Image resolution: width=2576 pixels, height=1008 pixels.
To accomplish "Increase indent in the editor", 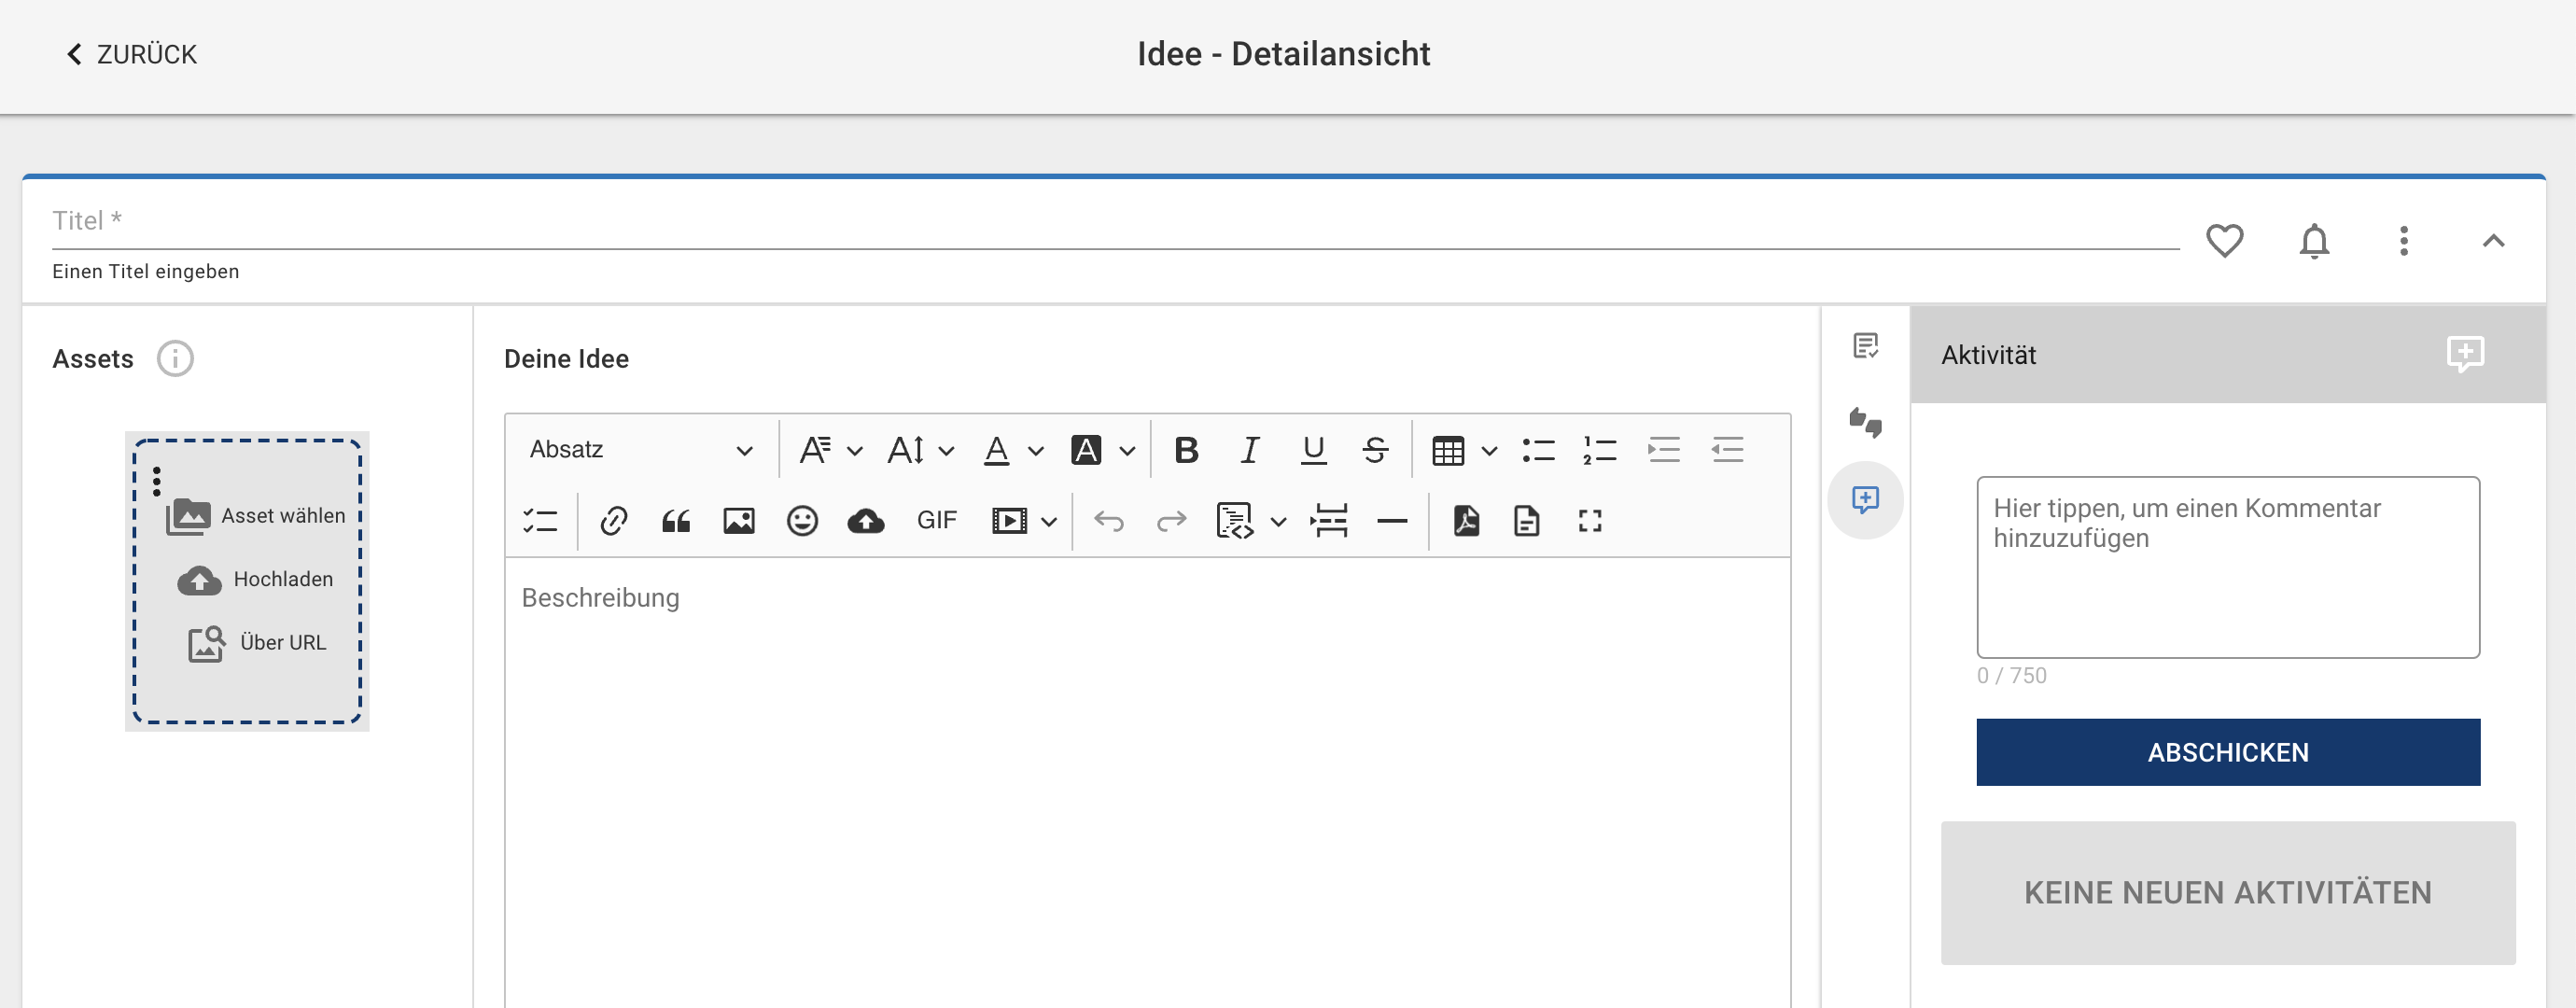I will point(1664,450).
